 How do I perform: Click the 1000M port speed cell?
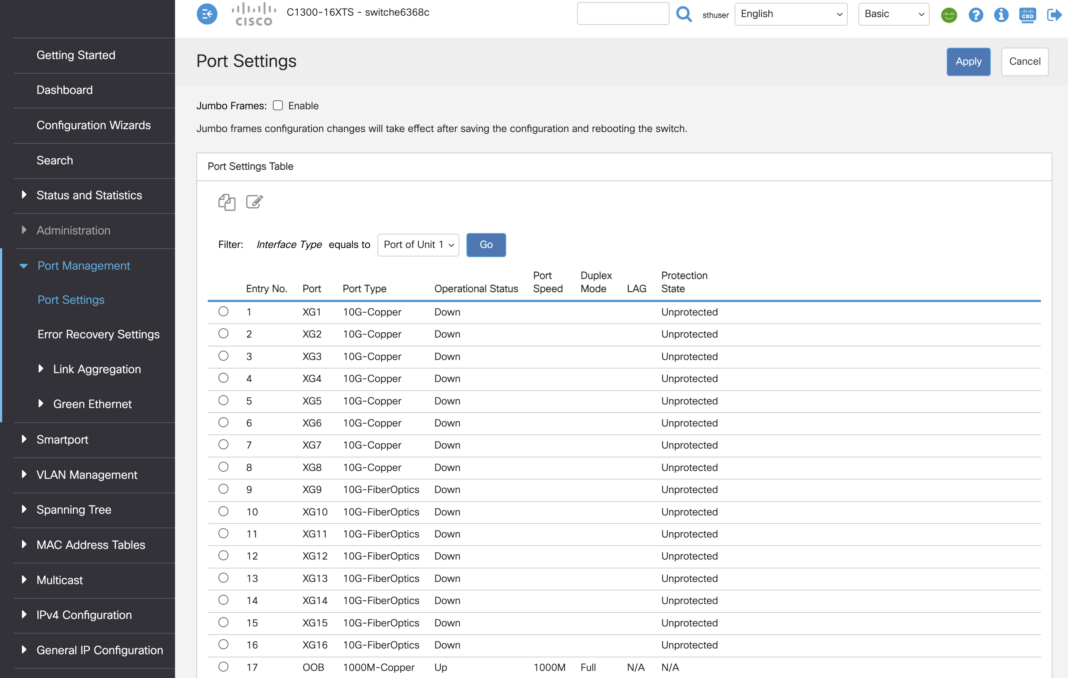coord(549,667)
